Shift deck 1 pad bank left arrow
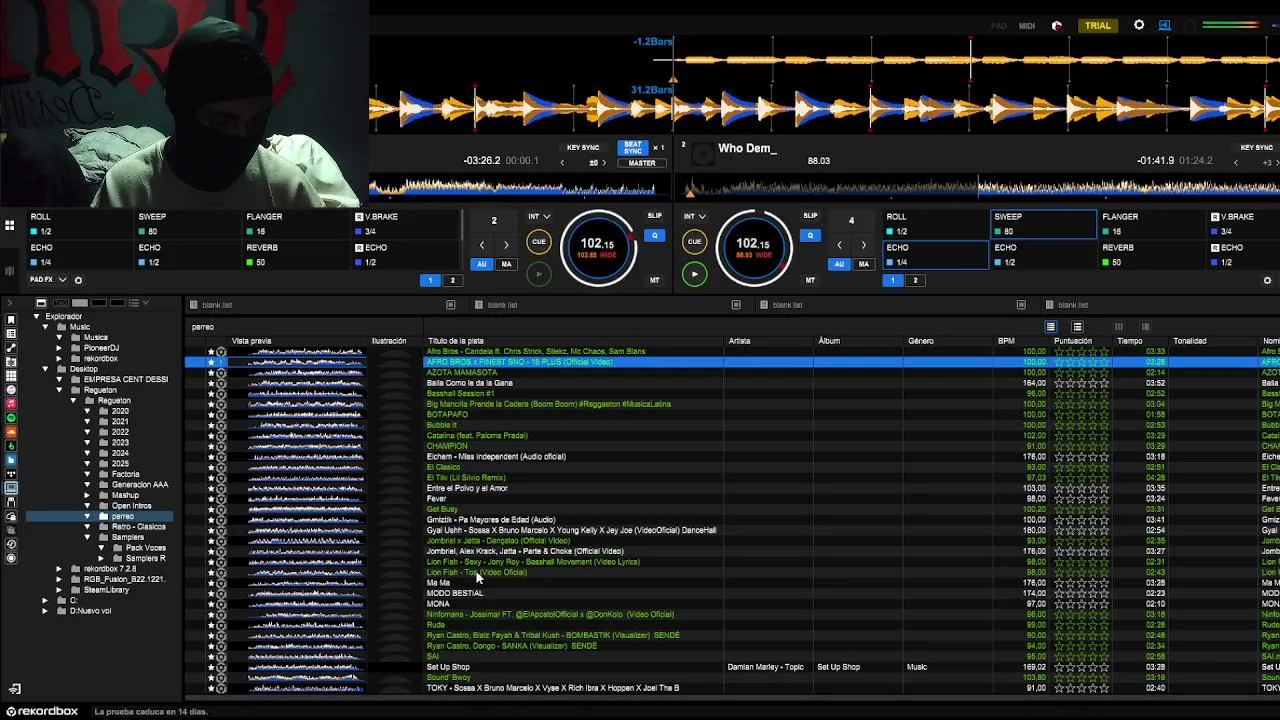This screenshot has width=1280, height=720. 481,245
